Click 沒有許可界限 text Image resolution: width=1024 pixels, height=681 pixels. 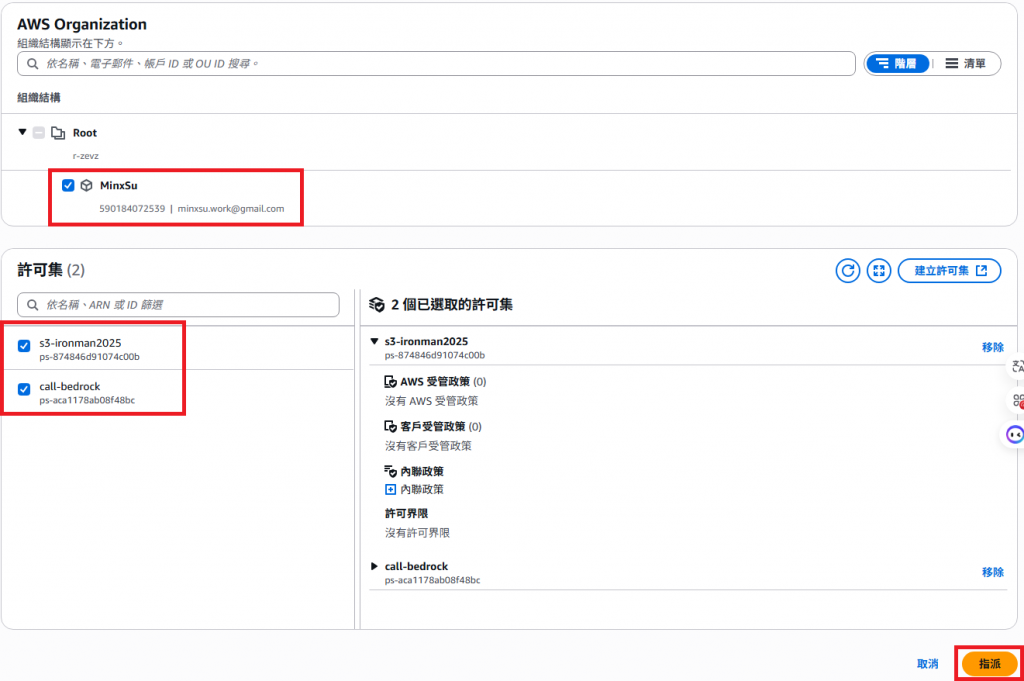point(417,533)
